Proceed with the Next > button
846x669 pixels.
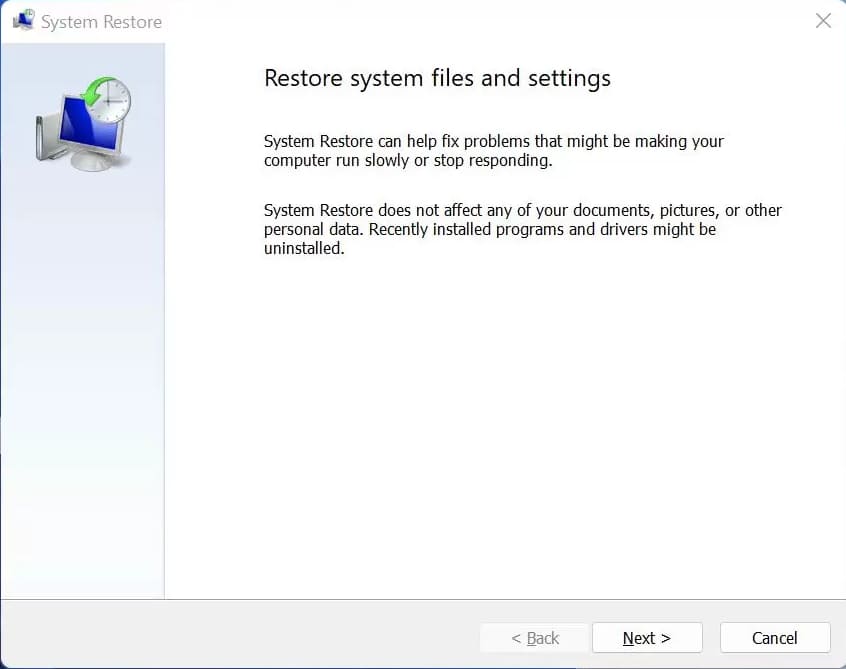tap(647, 638)
